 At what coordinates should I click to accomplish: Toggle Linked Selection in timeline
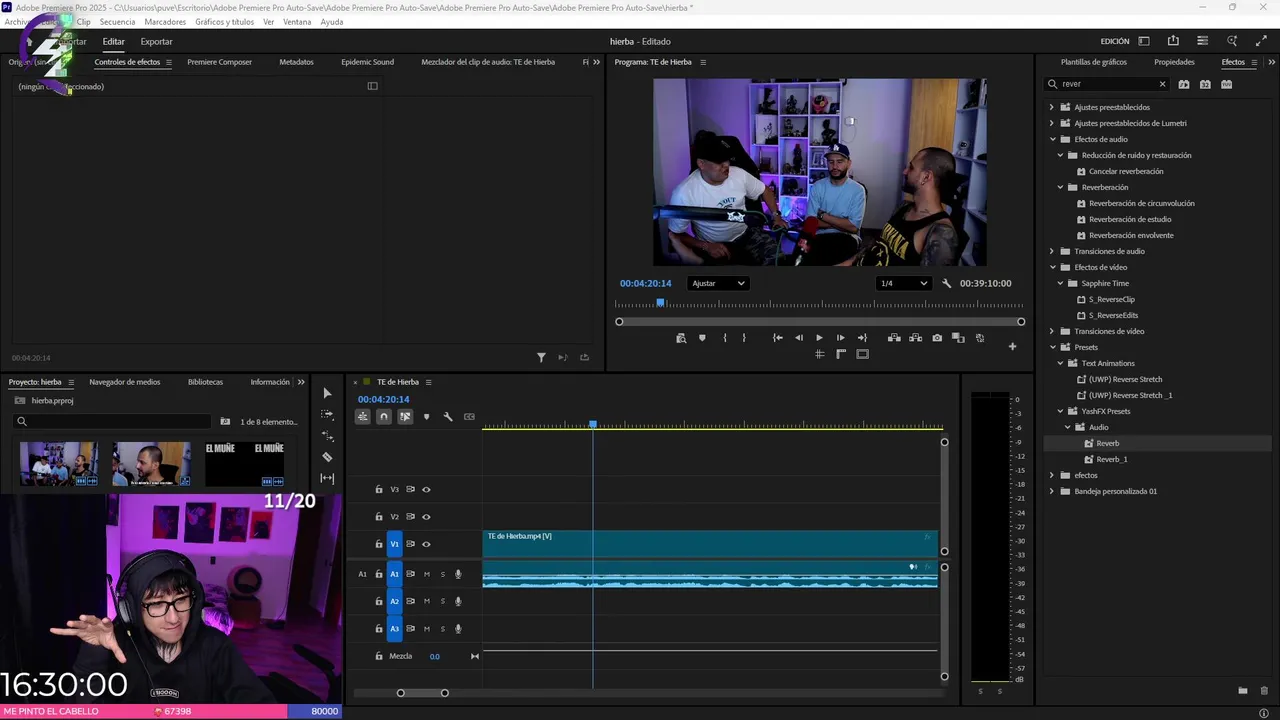click(405, 417)
